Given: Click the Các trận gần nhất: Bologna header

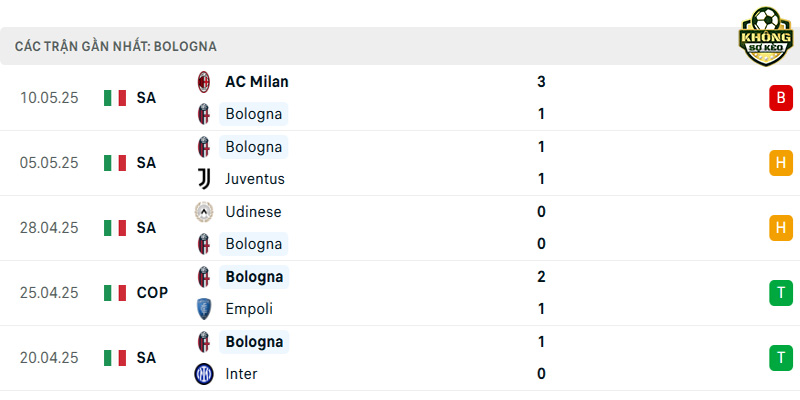Looking at the screenshot, I should coord(116,46).
